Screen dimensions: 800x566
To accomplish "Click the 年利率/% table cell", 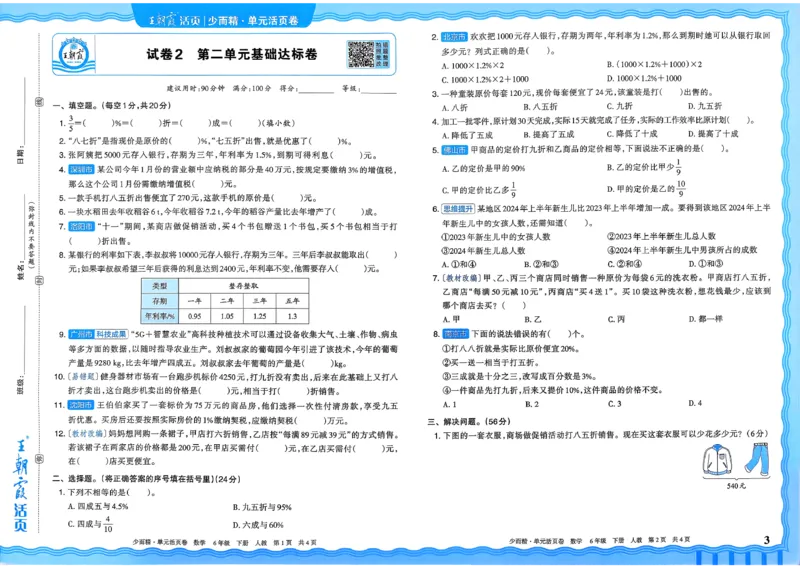I will coord(160,316).
